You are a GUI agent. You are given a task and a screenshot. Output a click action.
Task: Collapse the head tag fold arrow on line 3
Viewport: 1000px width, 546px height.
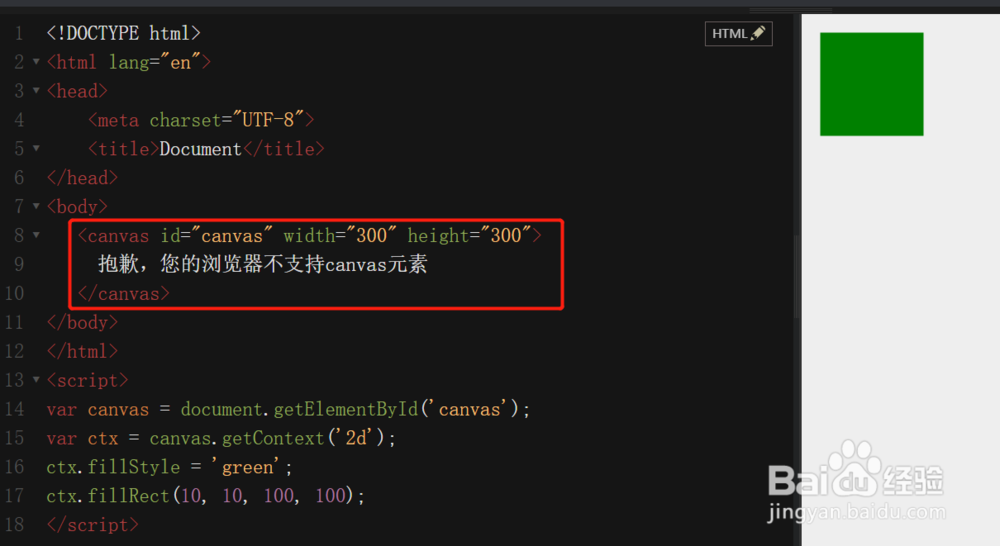36,91
